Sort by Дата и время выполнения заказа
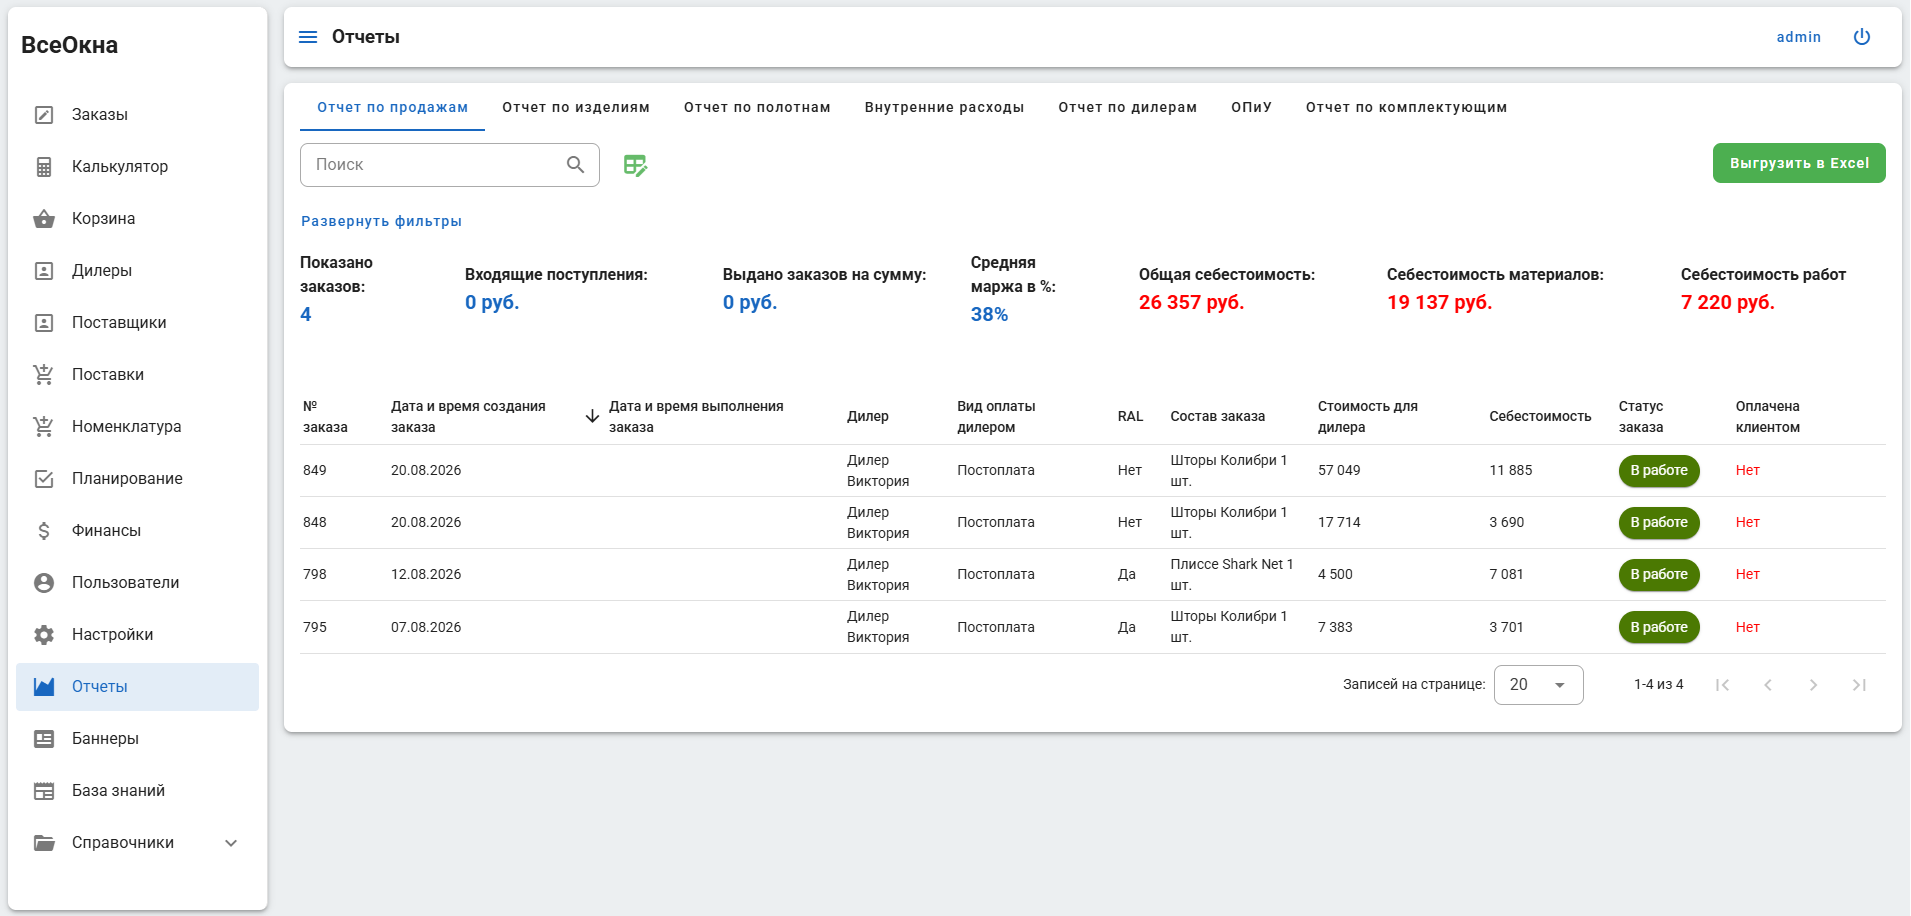This screenshot has height=916, width=1911. (x=696, y=417)
